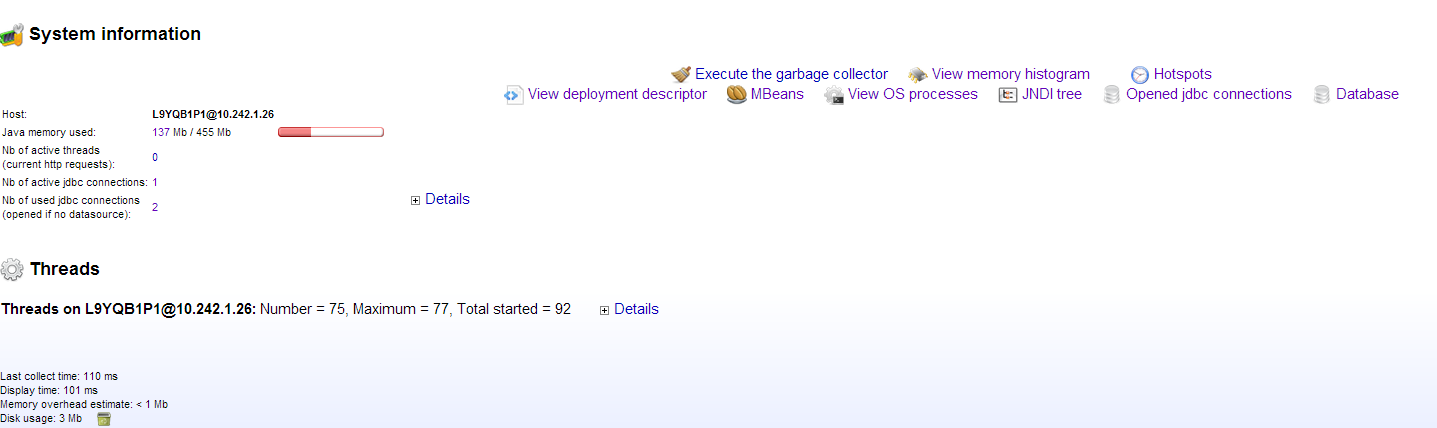Click the Java memory used progress bar
Image resolution: width=1437 pixels, height=428 pixels.
click(x=331, y=132)
